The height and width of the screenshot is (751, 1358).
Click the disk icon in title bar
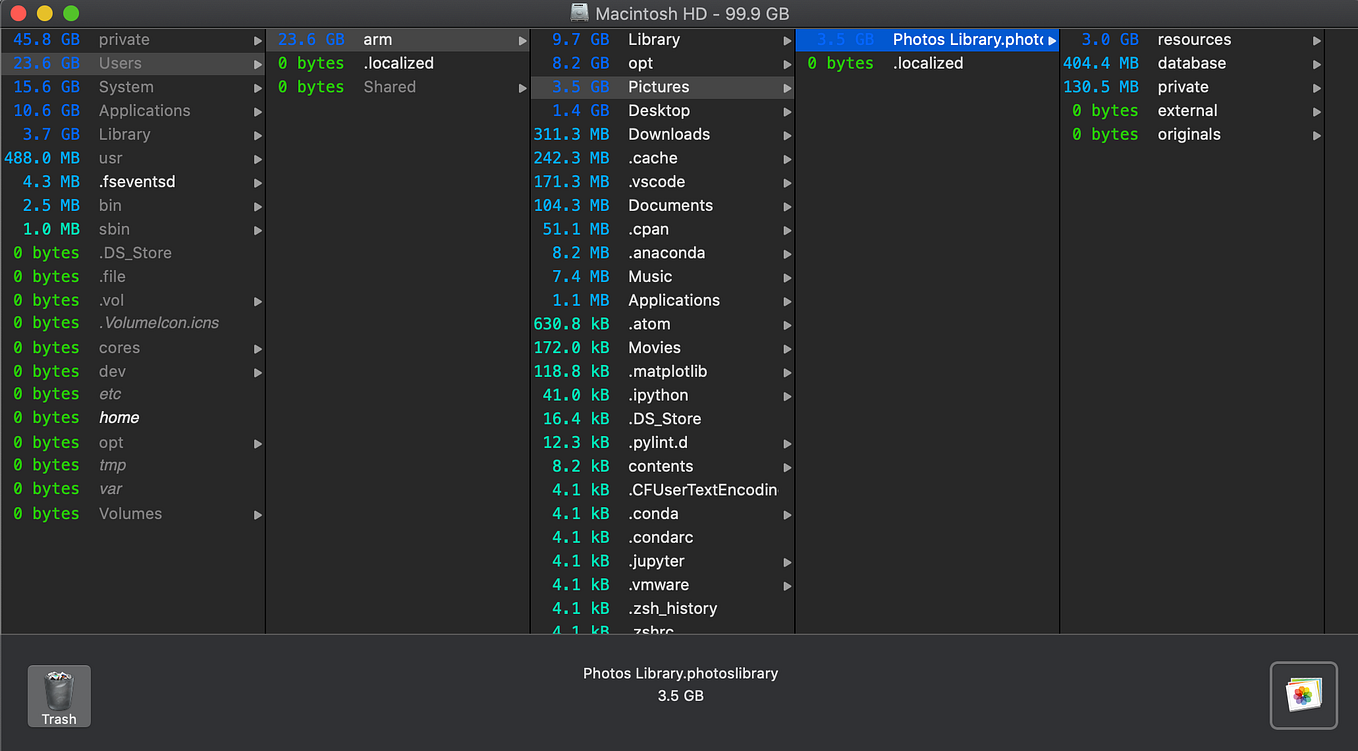(579, 13)
